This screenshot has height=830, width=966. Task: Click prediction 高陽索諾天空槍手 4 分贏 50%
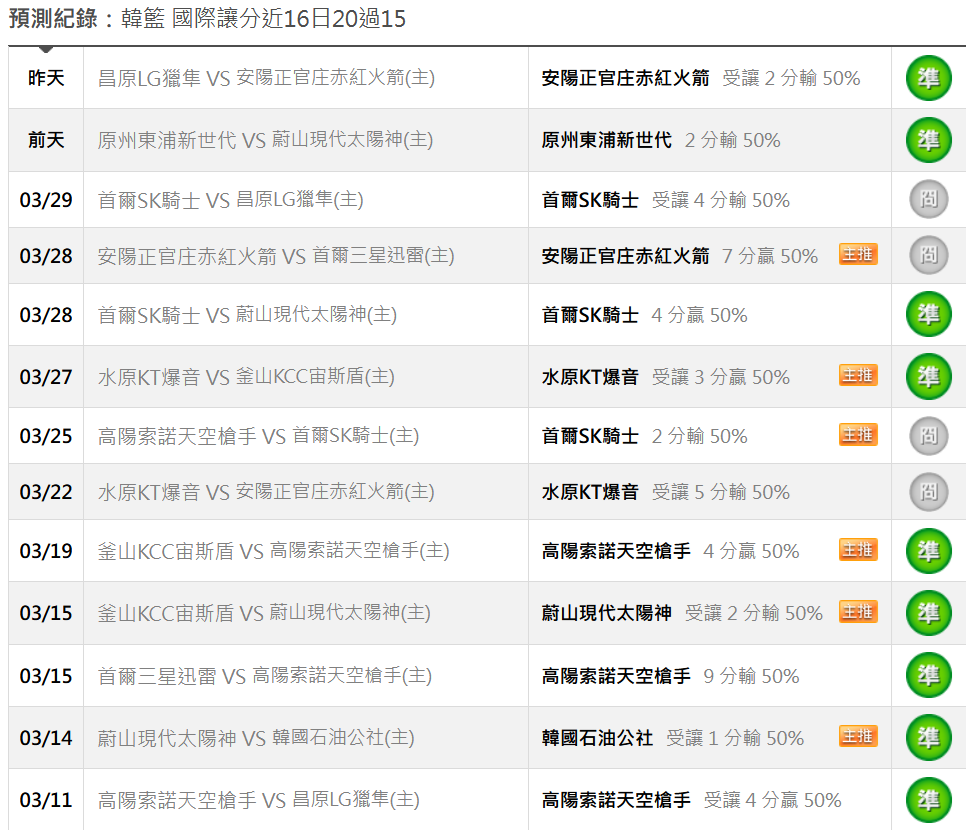point(670,551)
